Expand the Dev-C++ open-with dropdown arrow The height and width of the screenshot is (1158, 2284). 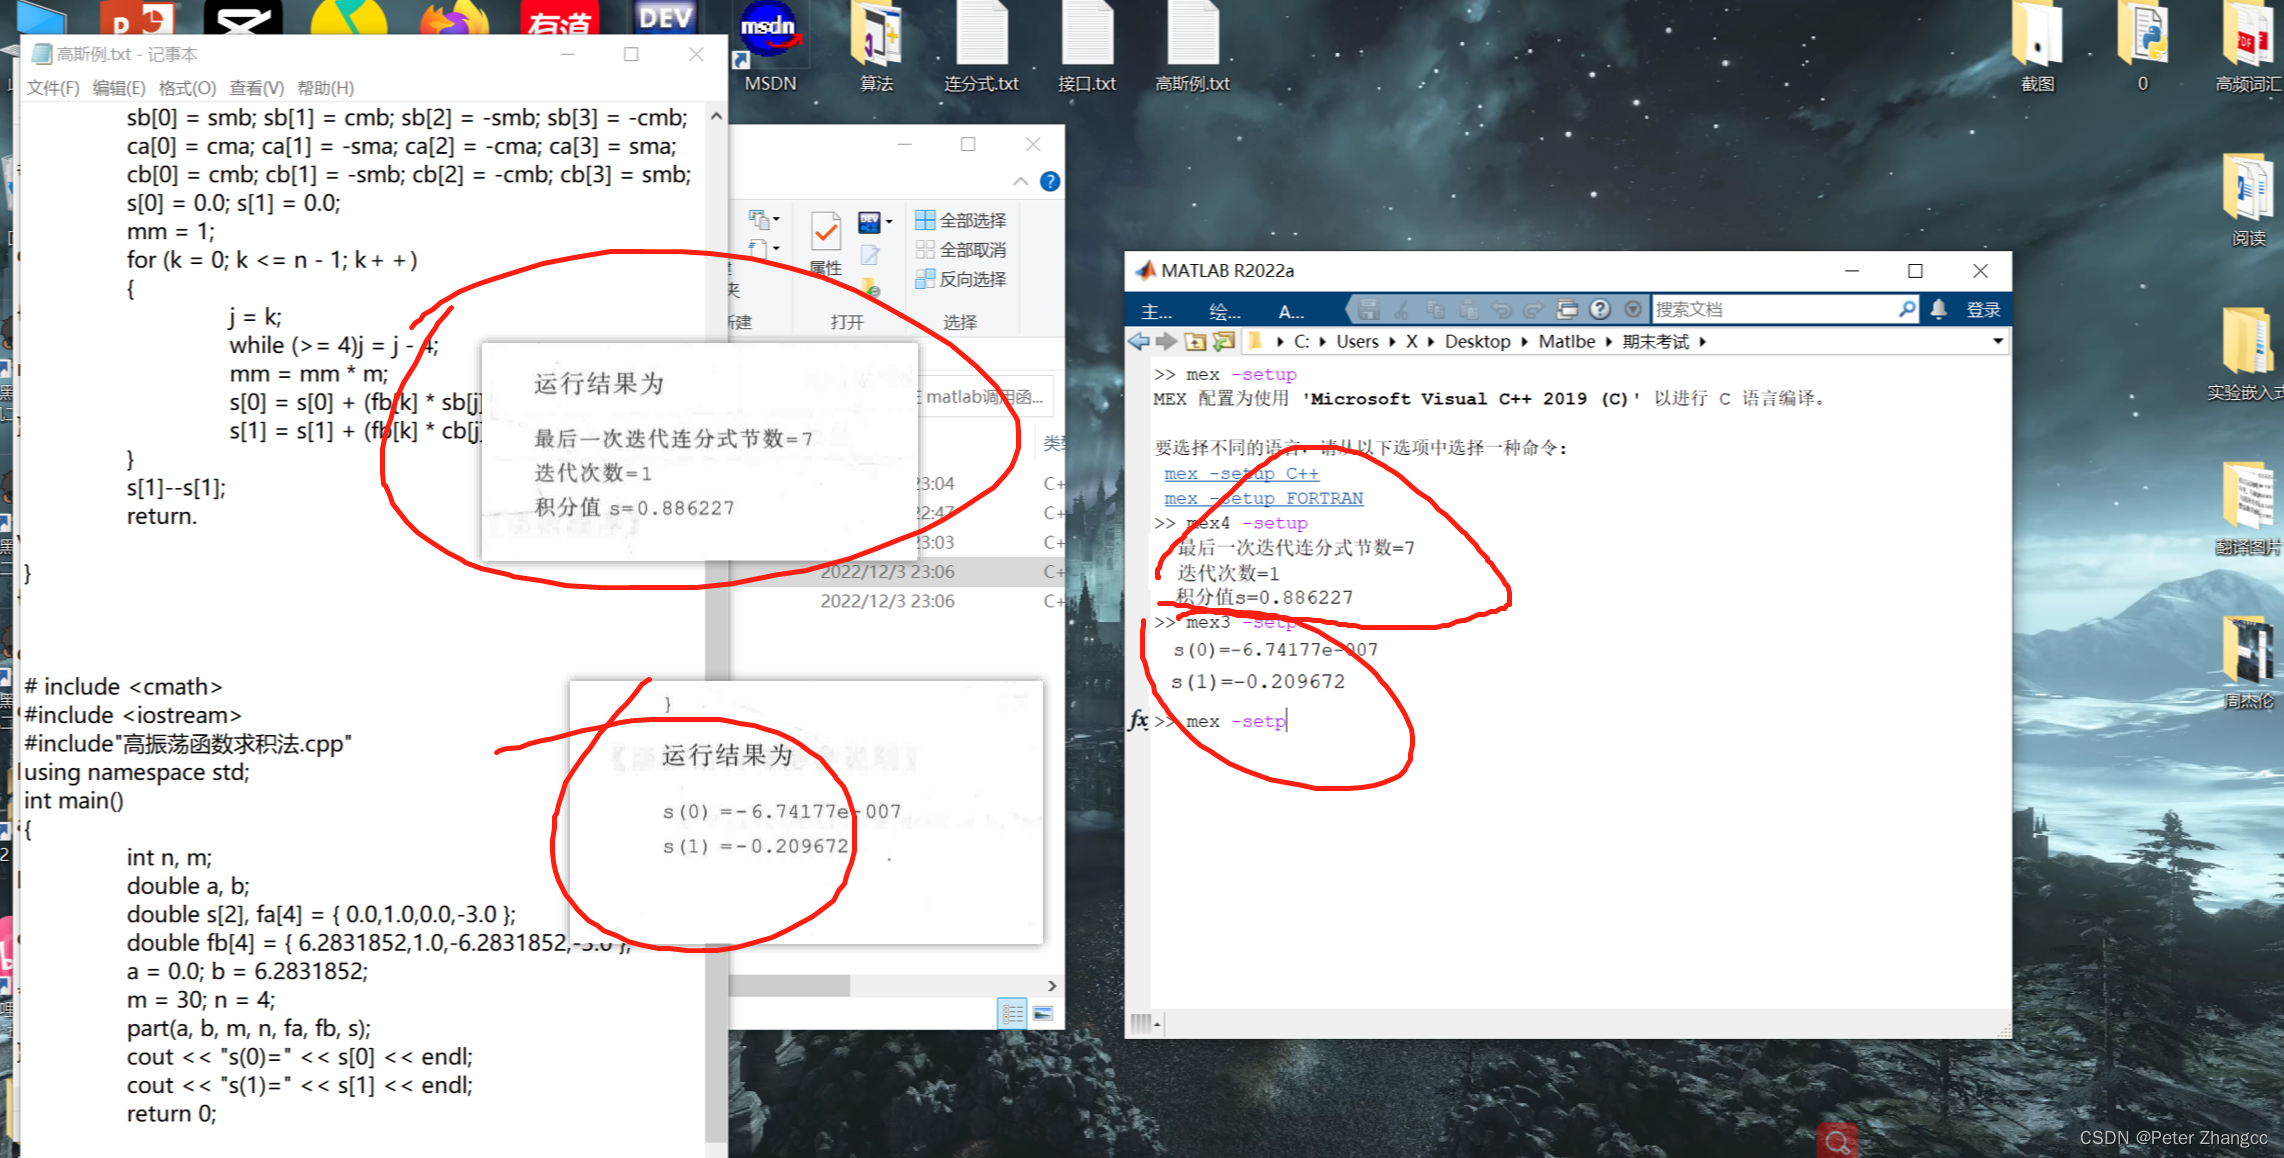(x=889, y=222)
